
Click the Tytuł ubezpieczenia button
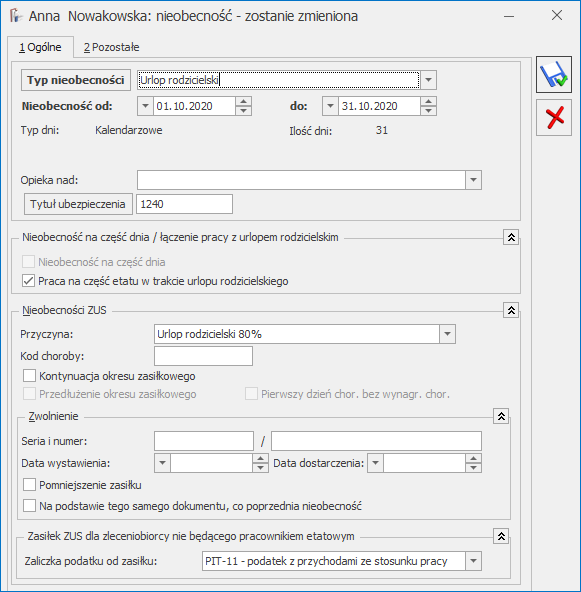click(x=78, y=204)
